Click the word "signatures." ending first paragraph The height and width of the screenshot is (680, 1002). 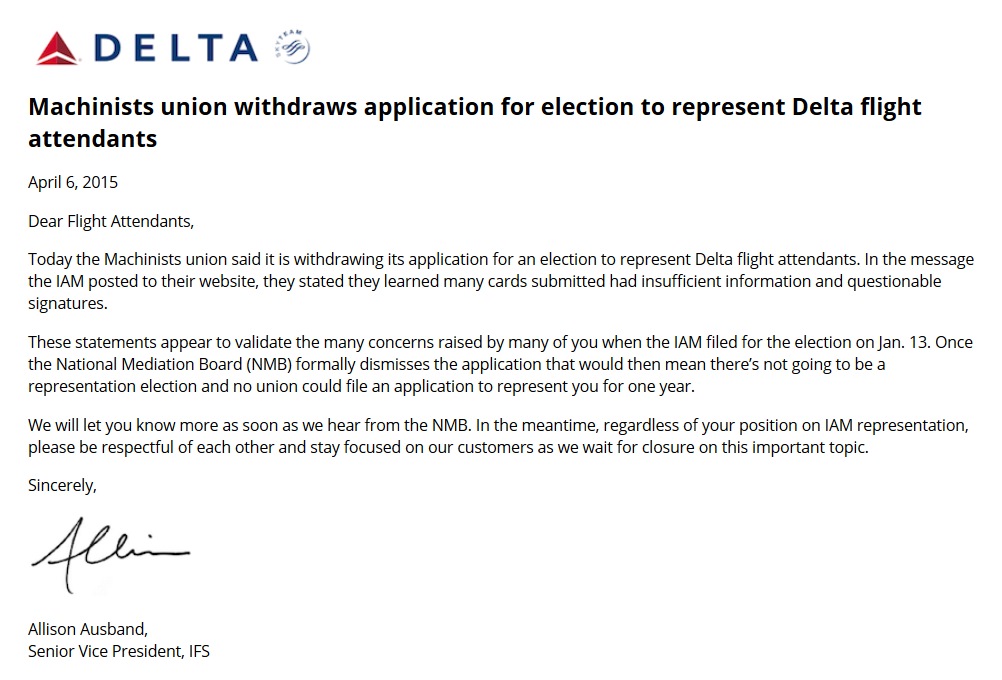point(66,302)
